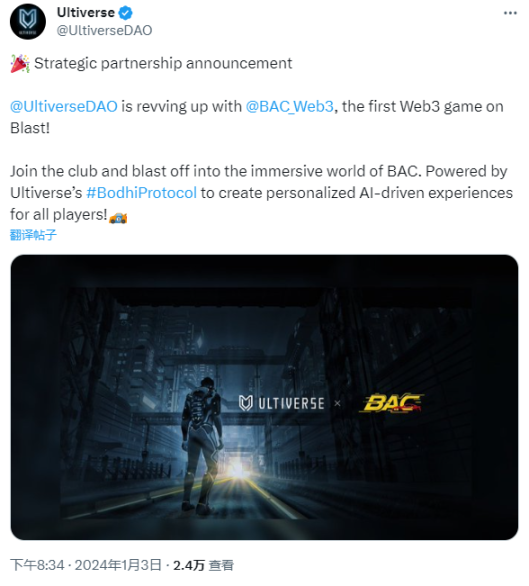This screenshot has height=586, width=529.
Task: Follow the blue @UltiverseDAO mention in tweet text
Action: coord(64,106)
